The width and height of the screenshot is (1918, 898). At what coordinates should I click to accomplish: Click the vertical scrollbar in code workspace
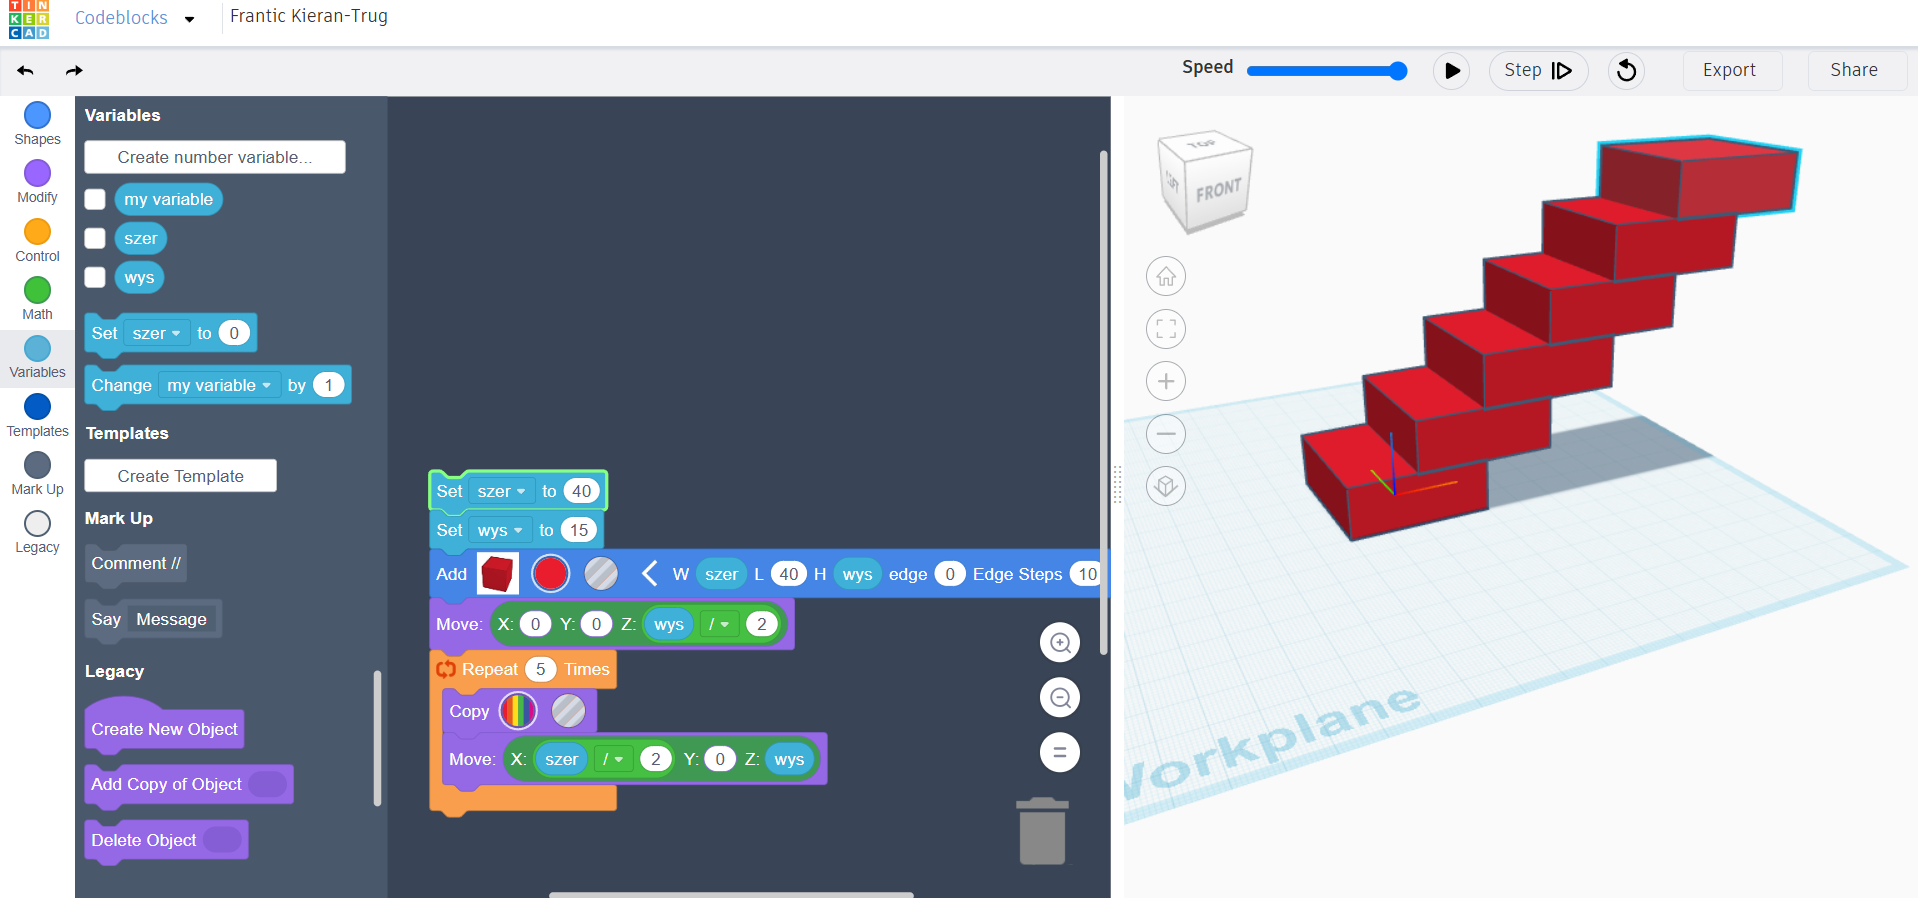tap(1104, 403)
